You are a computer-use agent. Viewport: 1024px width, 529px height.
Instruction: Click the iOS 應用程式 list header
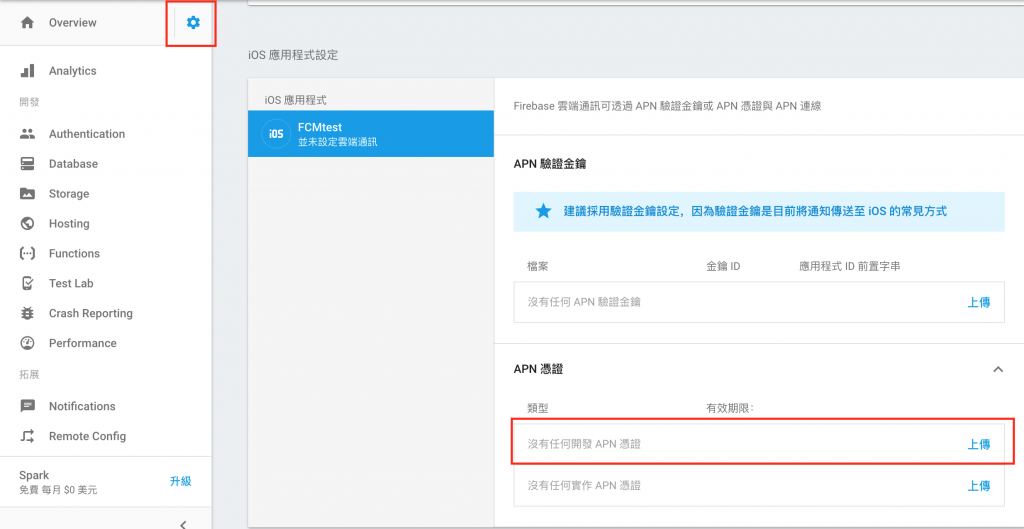(295, 100)
